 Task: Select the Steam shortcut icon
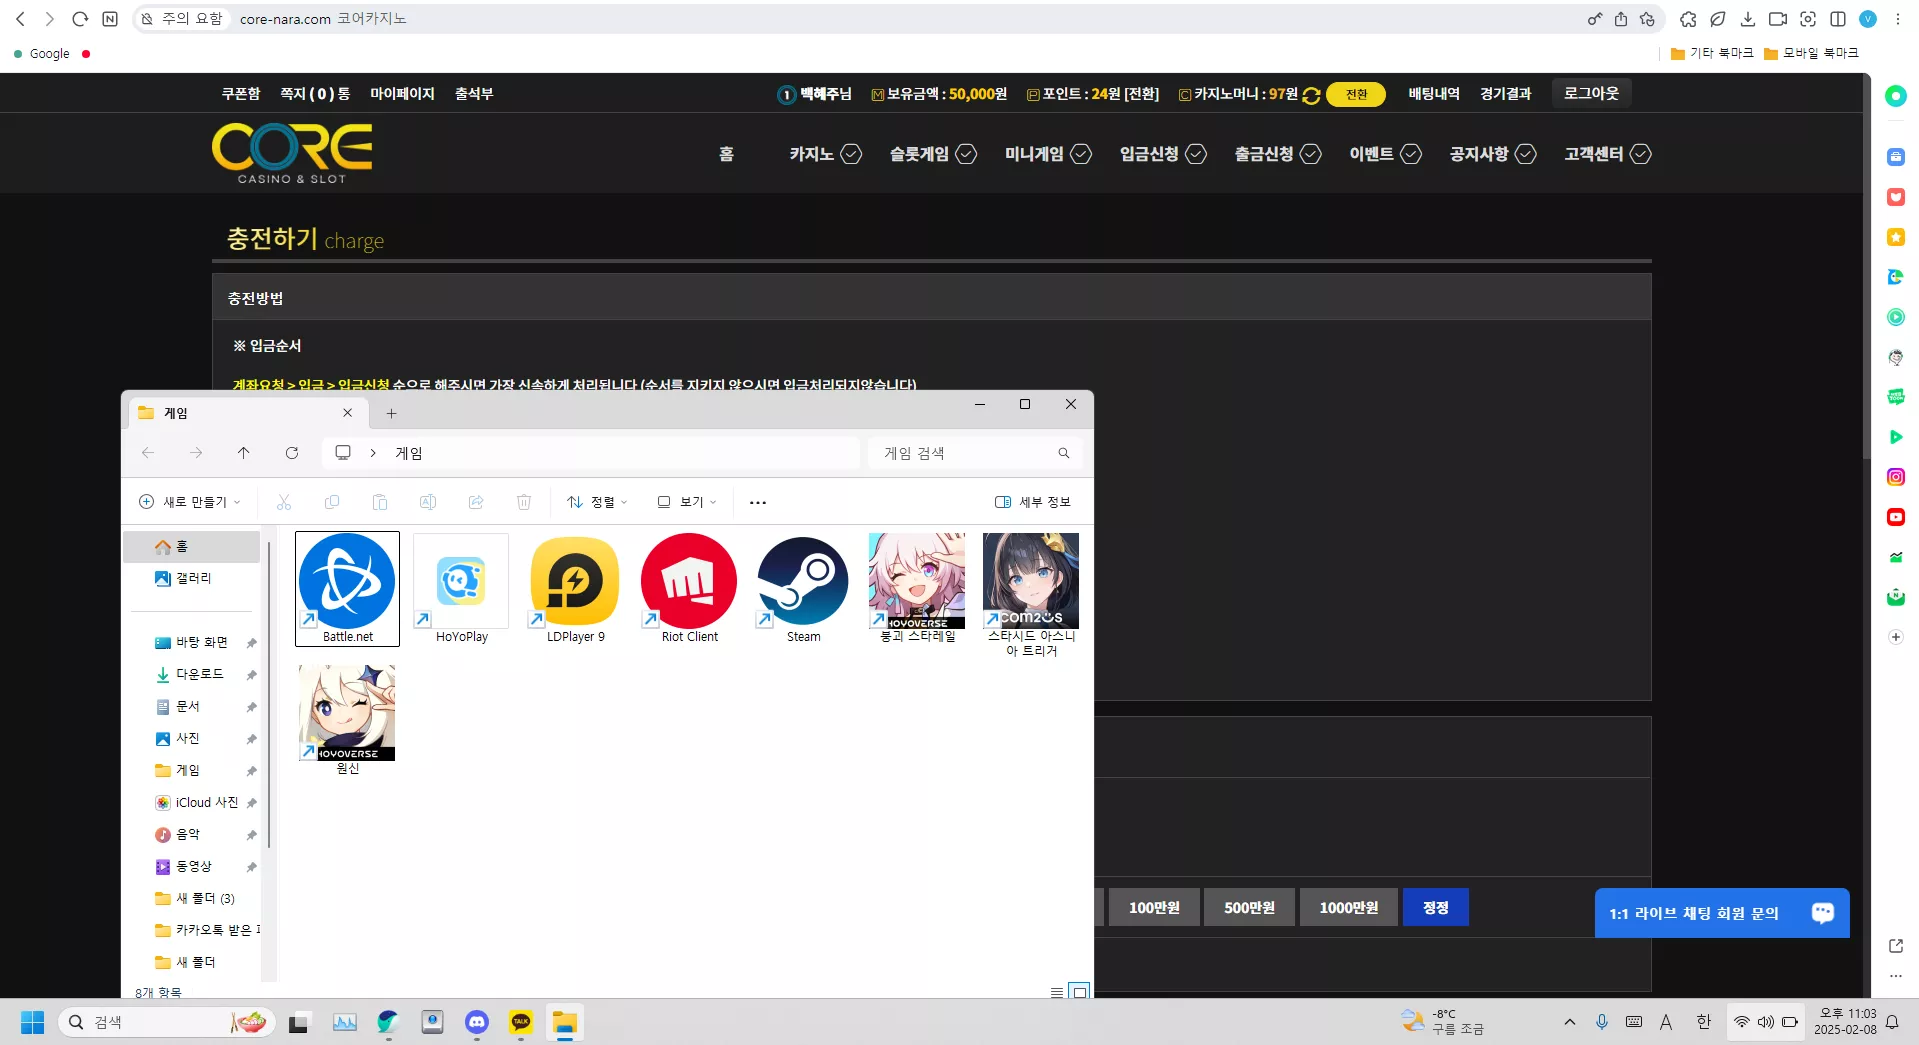point(803,588)
